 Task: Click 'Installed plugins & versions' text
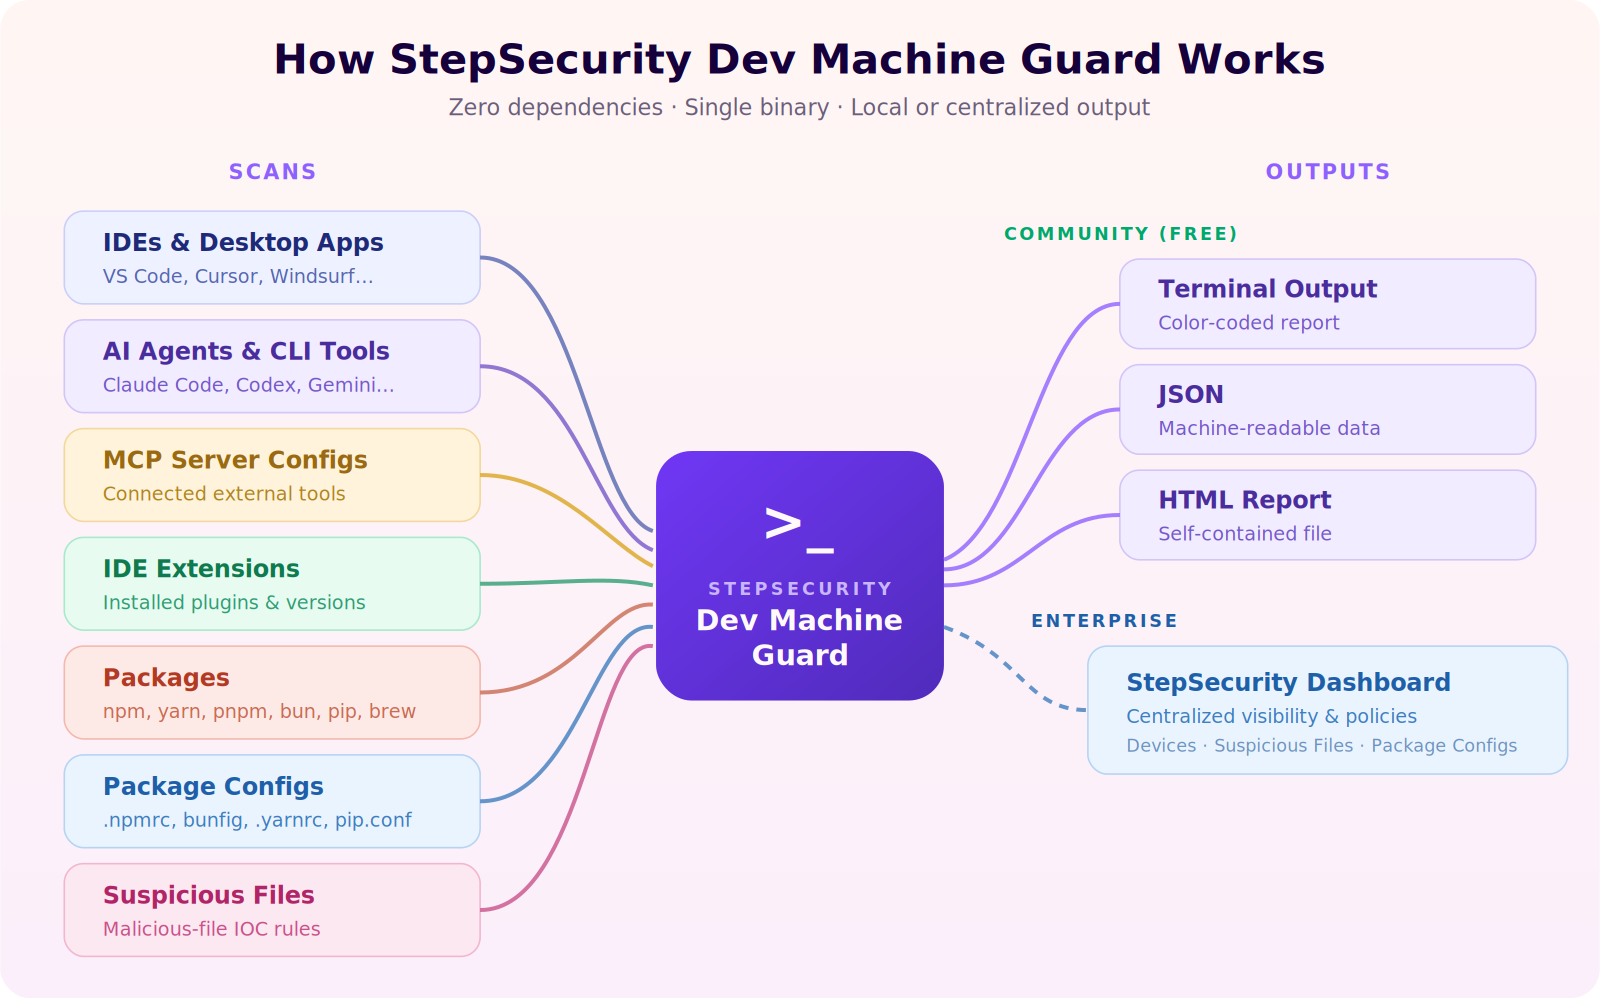coord(234,602)
